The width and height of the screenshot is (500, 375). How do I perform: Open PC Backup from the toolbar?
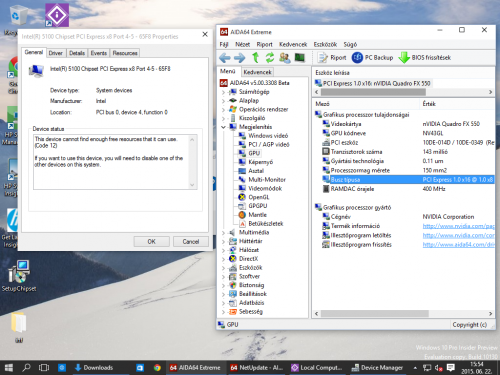373,58
